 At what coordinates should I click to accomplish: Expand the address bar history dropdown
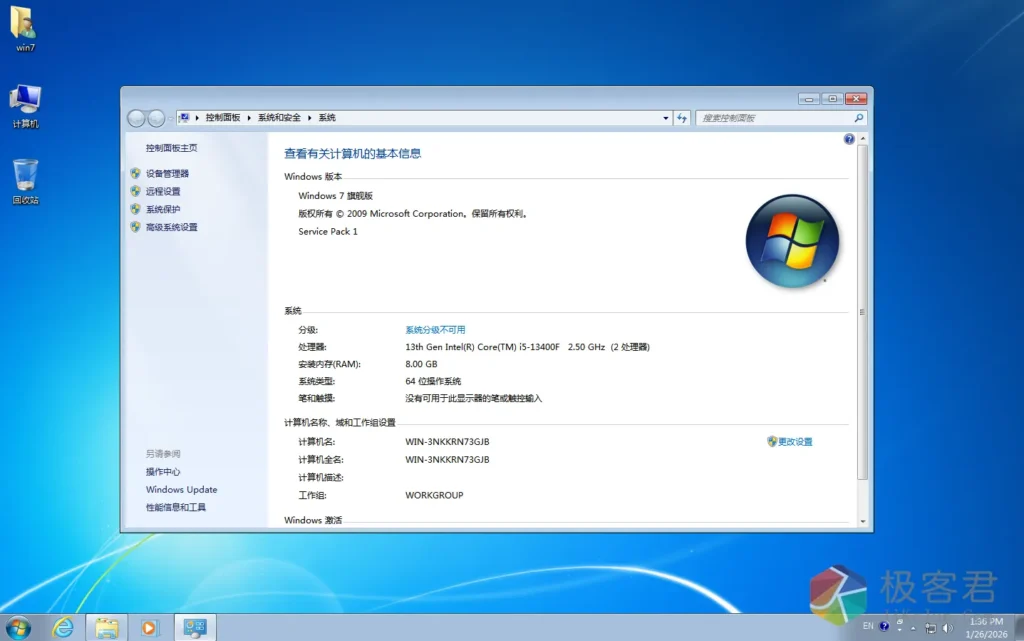tap(666, 118)
